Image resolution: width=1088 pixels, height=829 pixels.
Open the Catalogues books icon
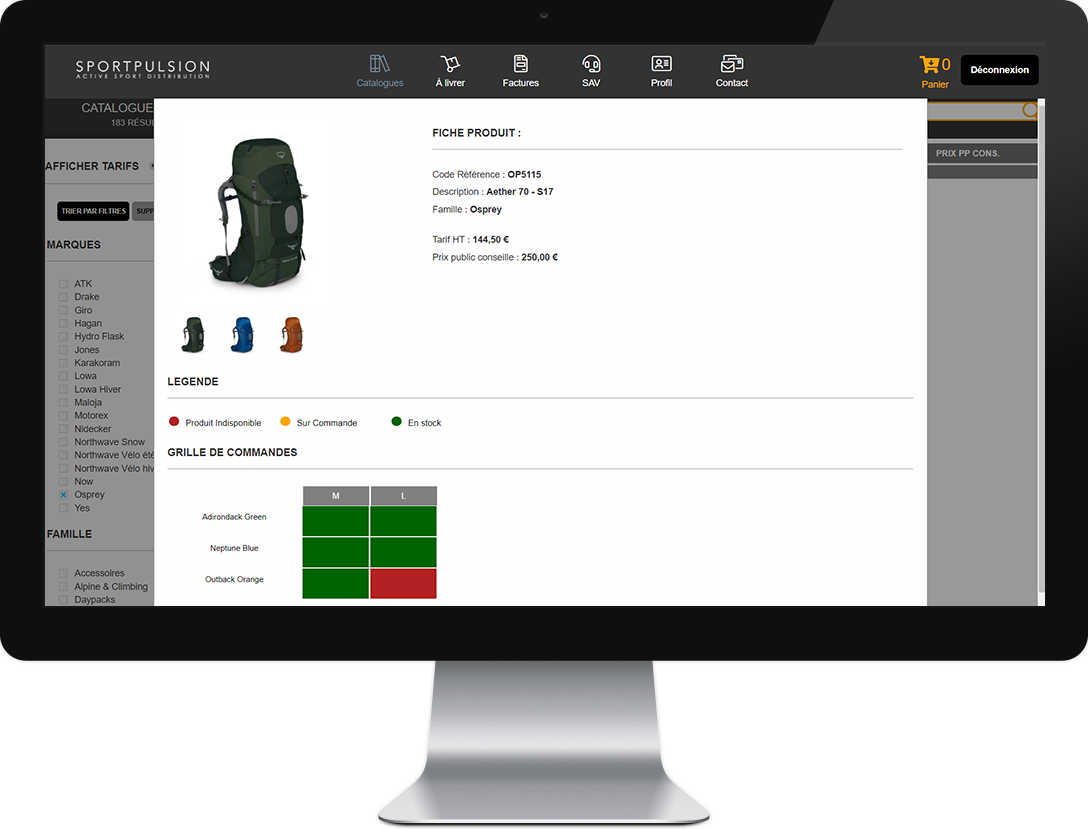coord(380,64)
